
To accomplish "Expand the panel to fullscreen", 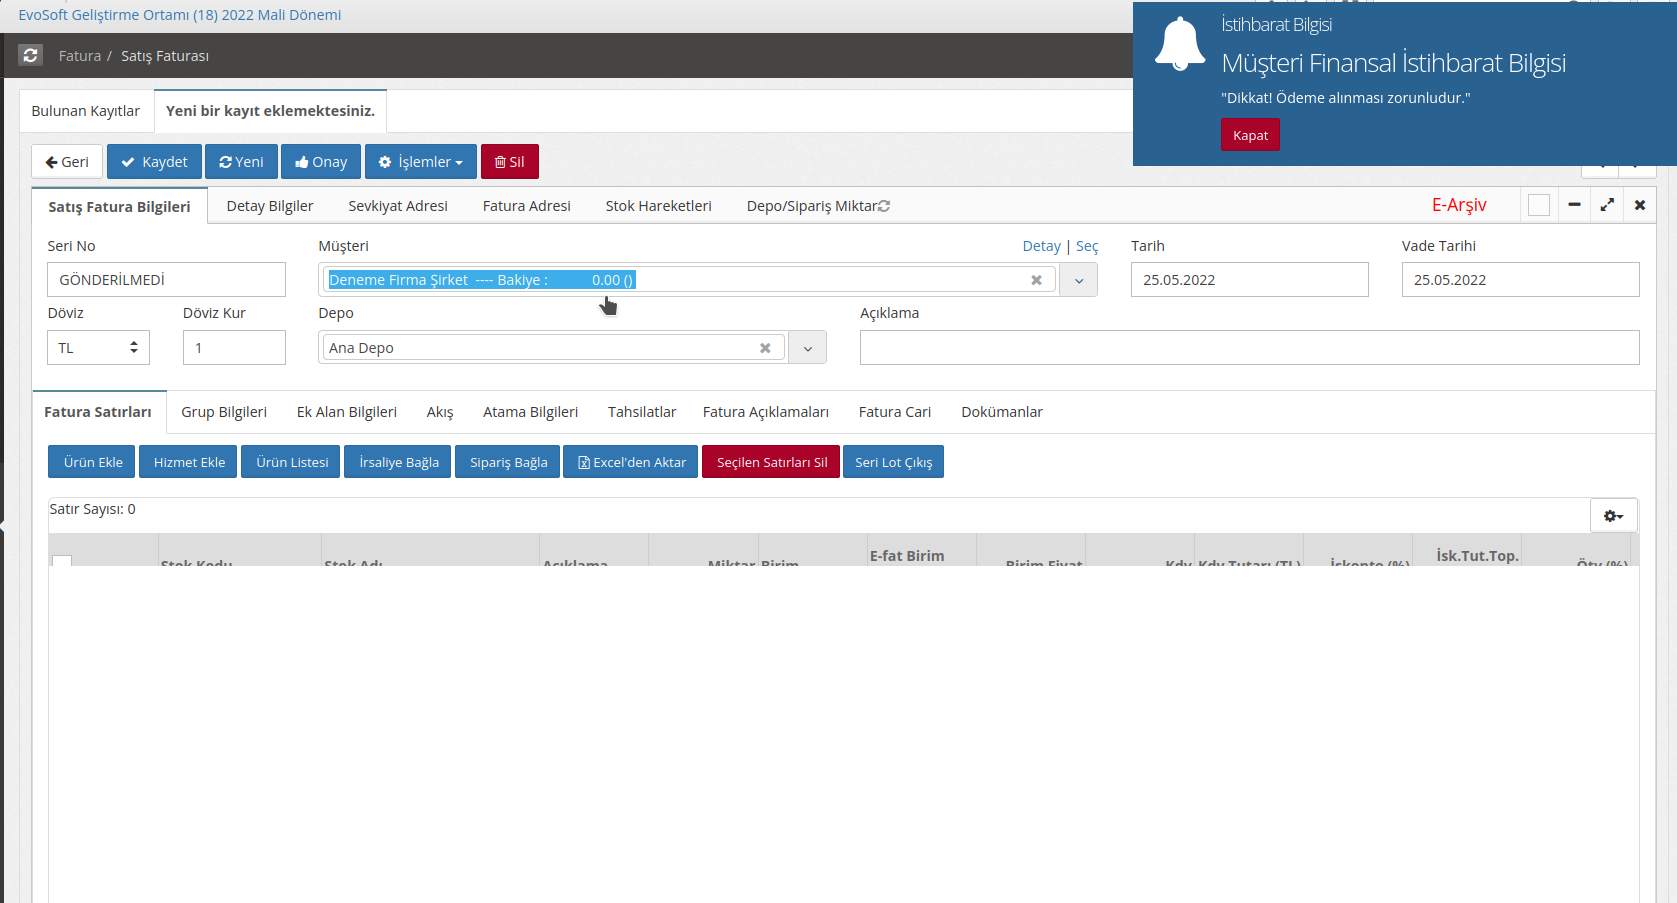I will point(1607,205).
